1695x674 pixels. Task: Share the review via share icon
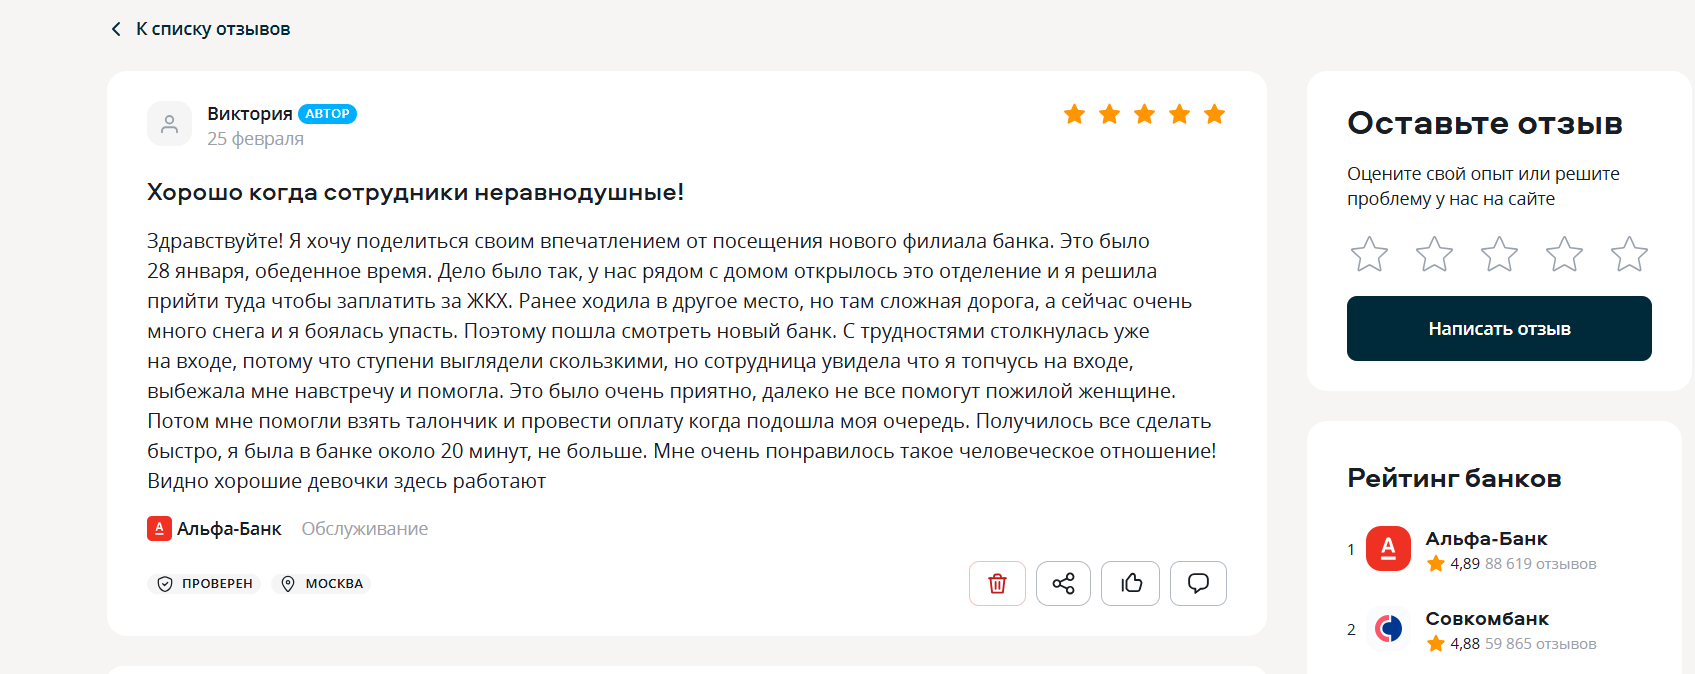point(1063,583)
